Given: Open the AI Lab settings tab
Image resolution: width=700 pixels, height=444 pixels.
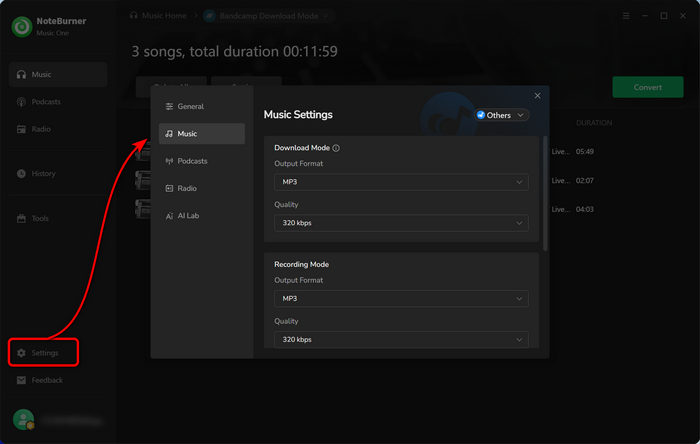Looking at the screenshot, I should [x=202, y=216].
